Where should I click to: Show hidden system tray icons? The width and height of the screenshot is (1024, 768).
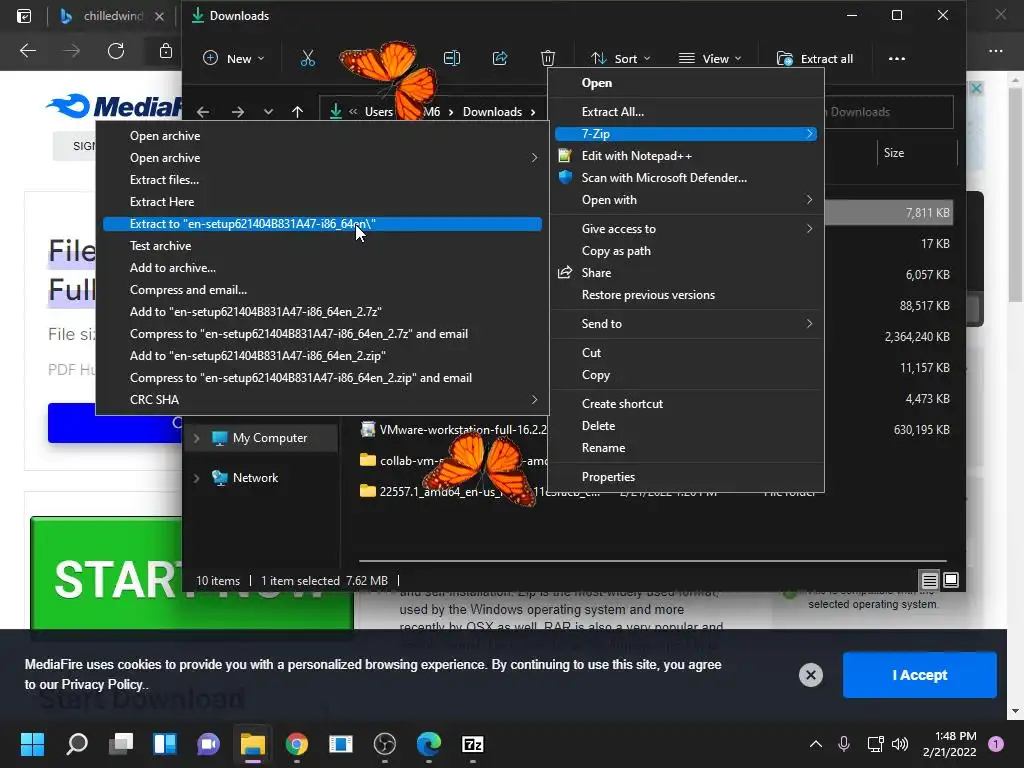(x=816, y=744)
